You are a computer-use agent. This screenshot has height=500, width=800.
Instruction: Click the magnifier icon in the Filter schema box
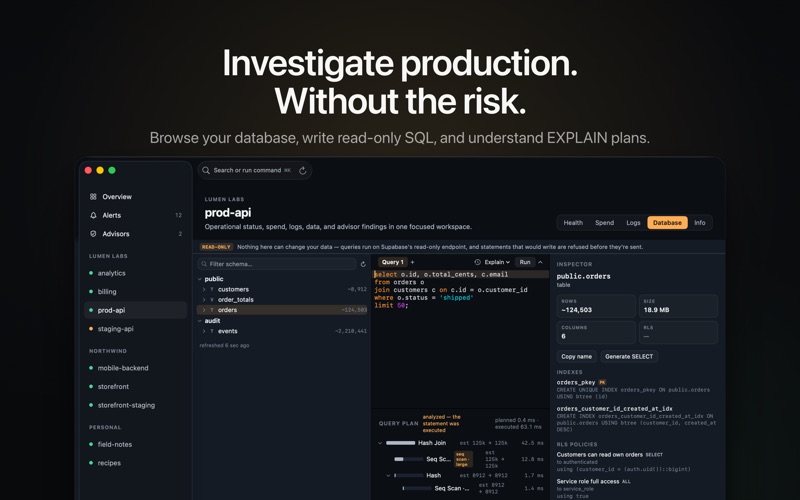click(x=205, y=264)
